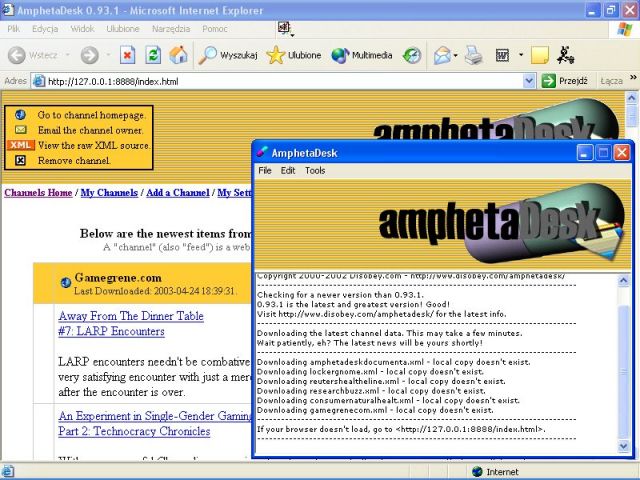Click 'Downloading gamegrenecom.xml' log line
The height and width of the screenshot is (480, 640).
tap(375, 410)
